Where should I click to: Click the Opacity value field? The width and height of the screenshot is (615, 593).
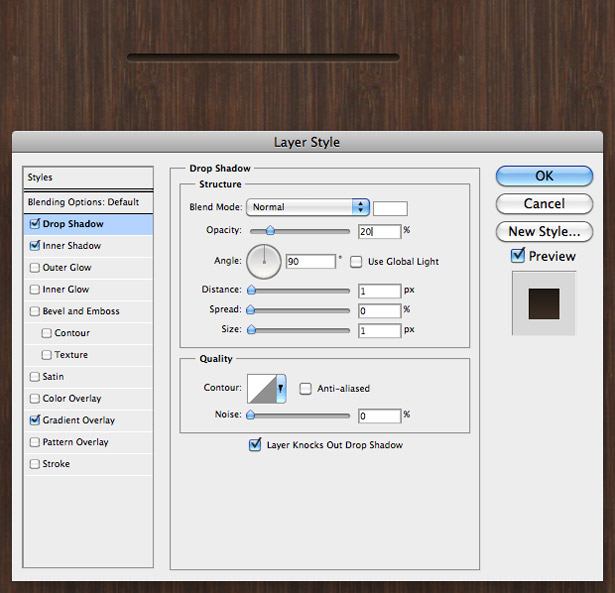point(380,231)
